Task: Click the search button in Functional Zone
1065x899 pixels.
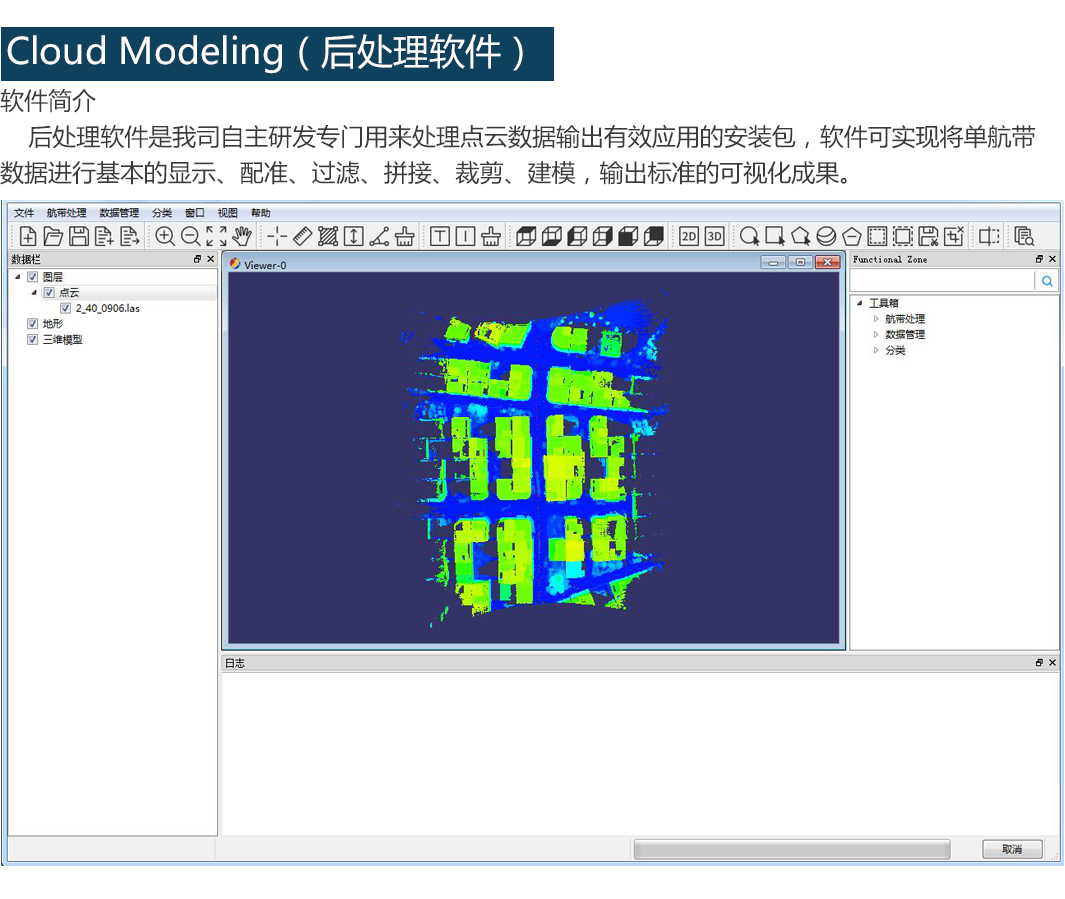Action: click(x=1047, y=282)
